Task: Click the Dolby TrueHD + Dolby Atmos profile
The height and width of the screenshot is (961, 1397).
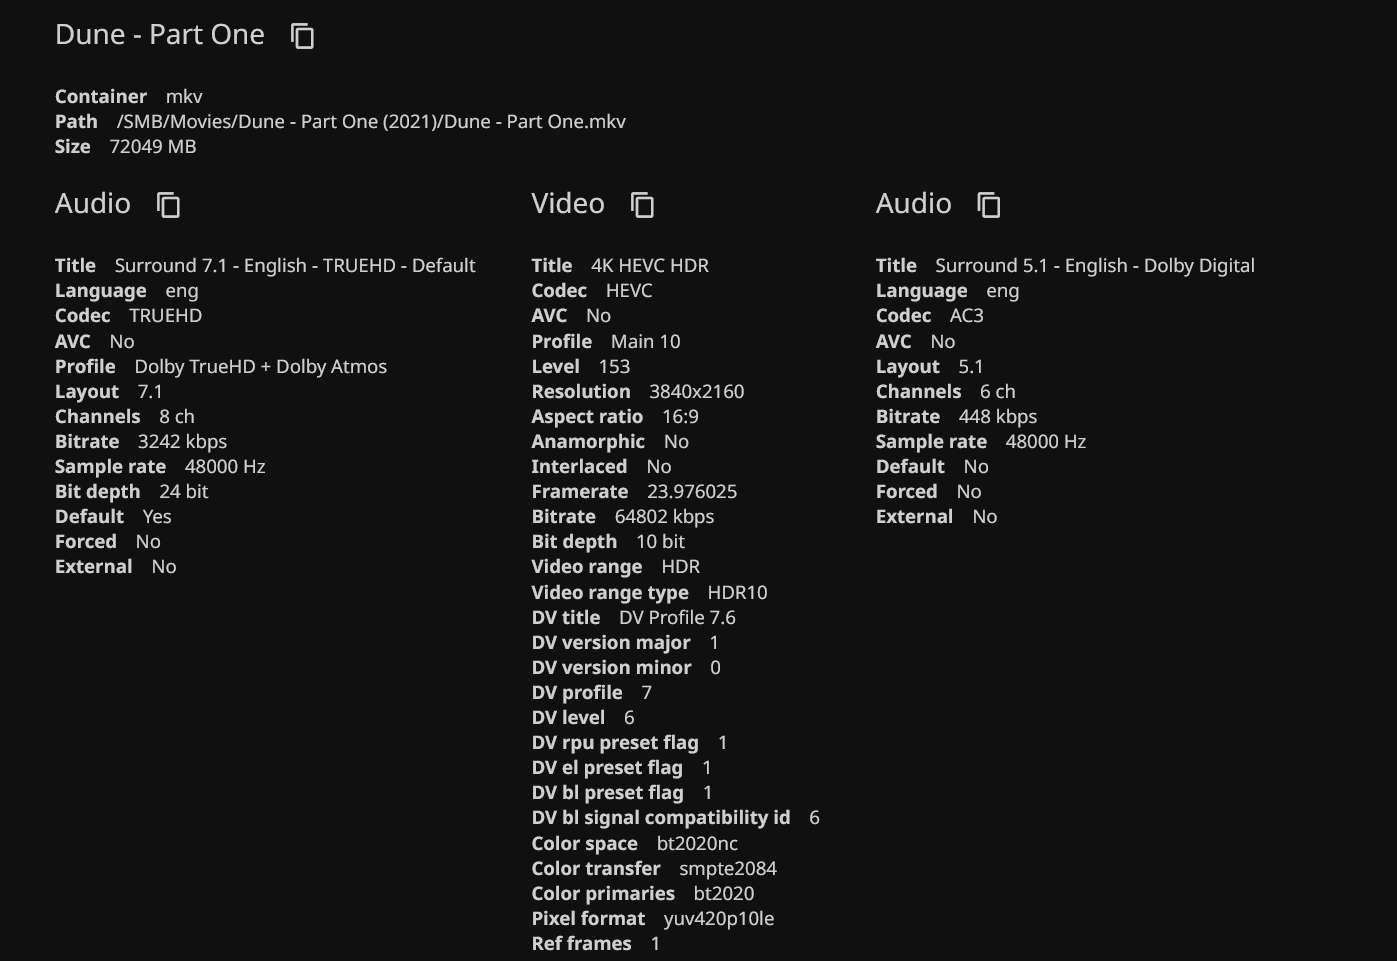Action: [x=260, y=367]
